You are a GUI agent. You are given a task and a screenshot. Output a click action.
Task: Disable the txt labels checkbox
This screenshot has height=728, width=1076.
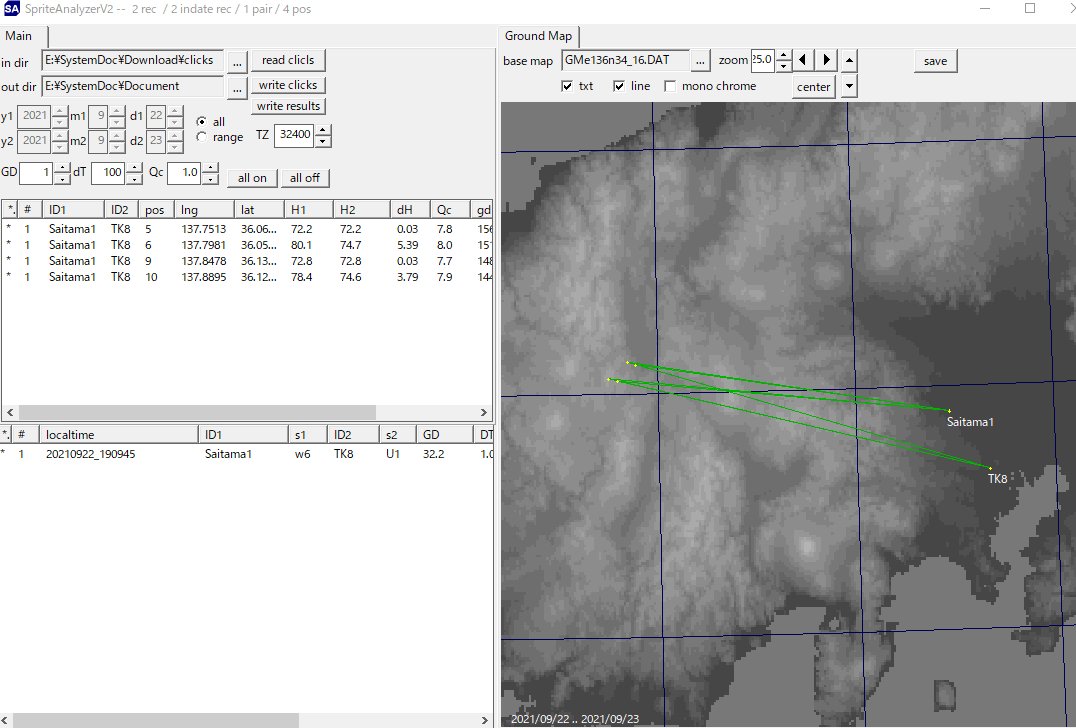click(x=568, y=86)
